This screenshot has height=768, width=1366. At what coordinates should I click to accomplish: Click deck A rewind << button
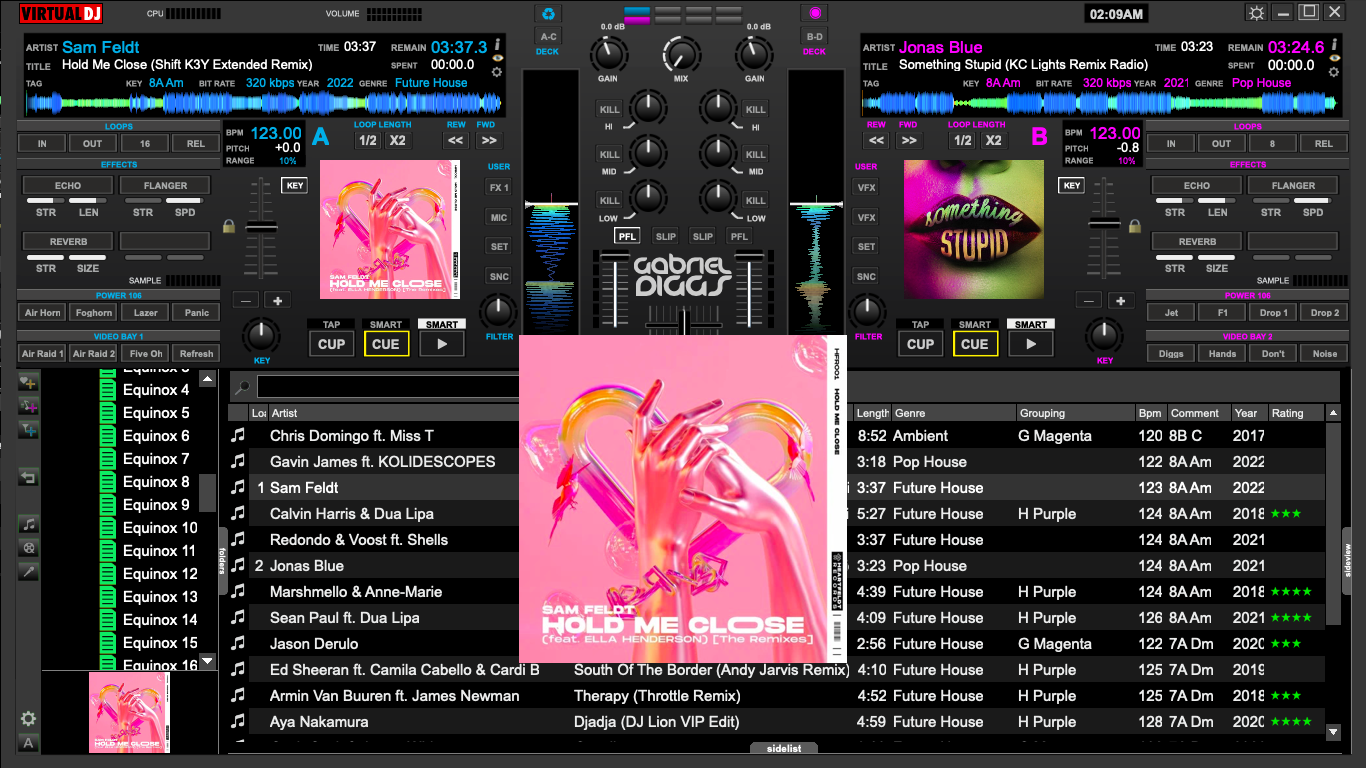click(x=455, y=141)
